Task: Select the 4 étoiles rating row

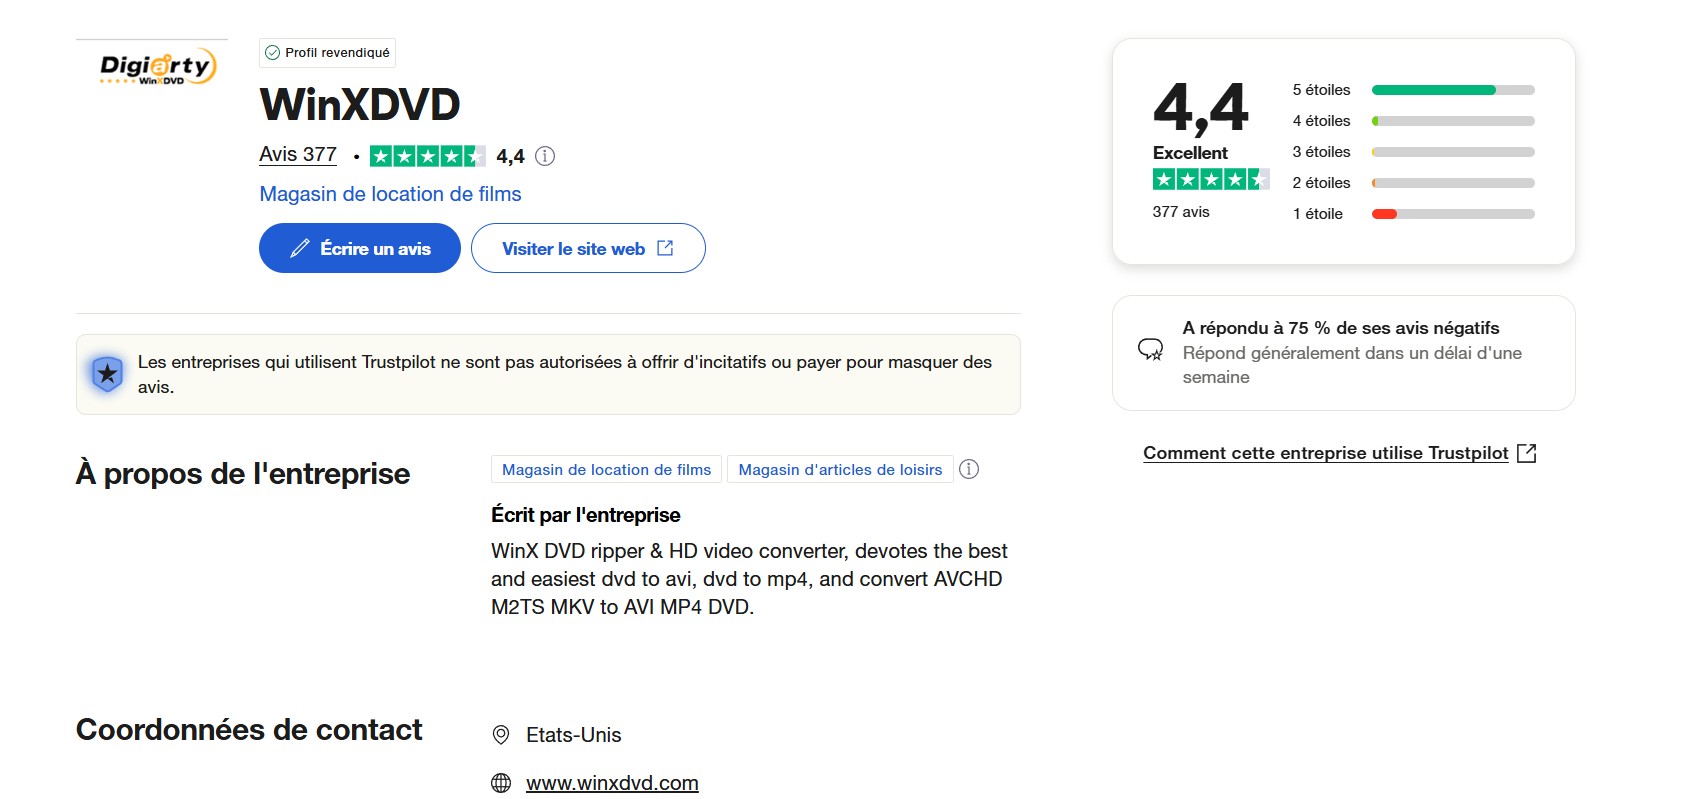Action: pyautogui.click(x=1413, y=121)
